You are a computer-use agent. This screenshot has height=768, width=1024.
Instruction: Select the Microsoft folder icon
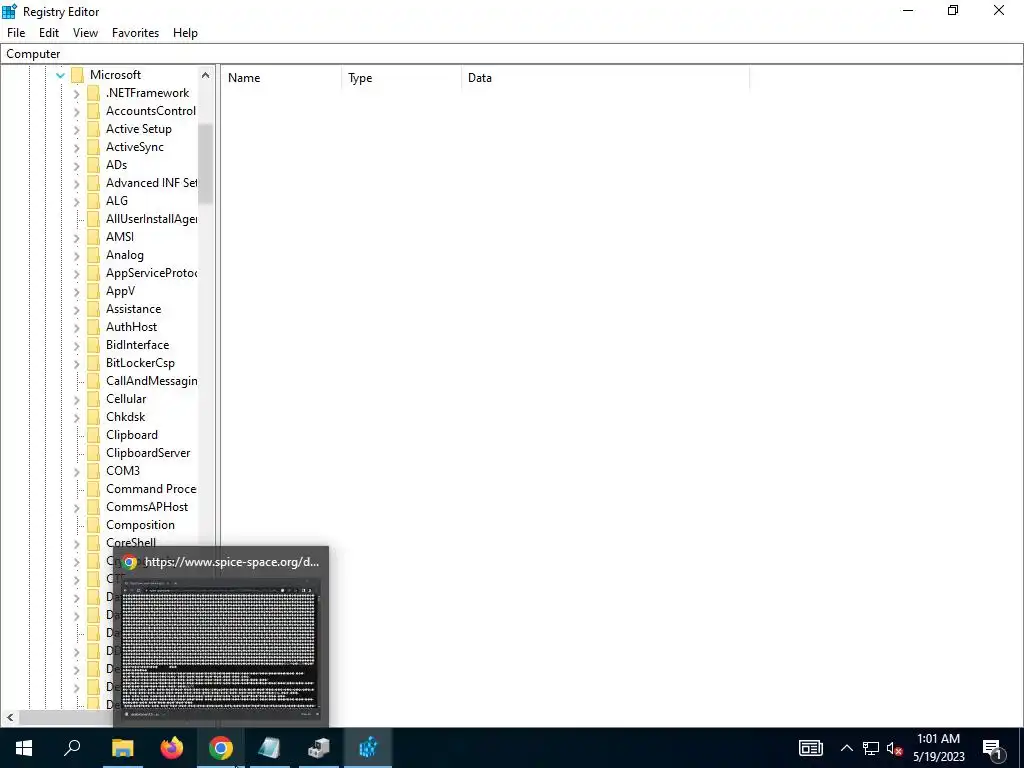pyautogui.click(x=78, y=74)
